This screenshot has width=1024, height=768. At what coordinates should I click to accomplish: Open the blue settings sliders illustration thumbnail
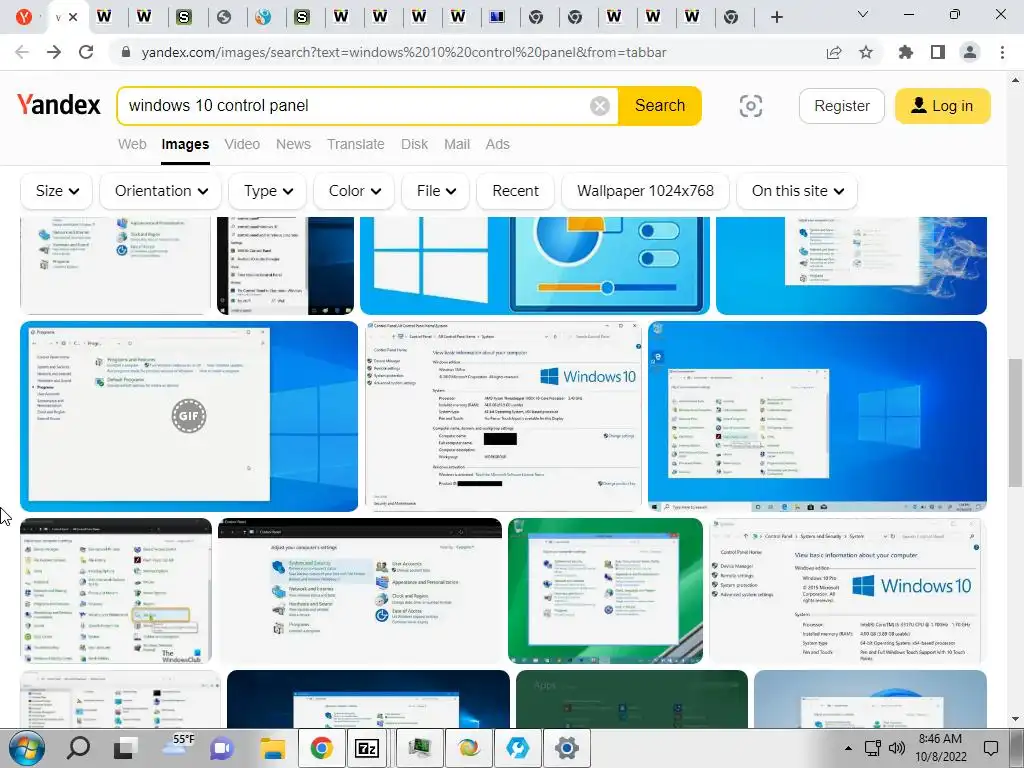(535, 266)
